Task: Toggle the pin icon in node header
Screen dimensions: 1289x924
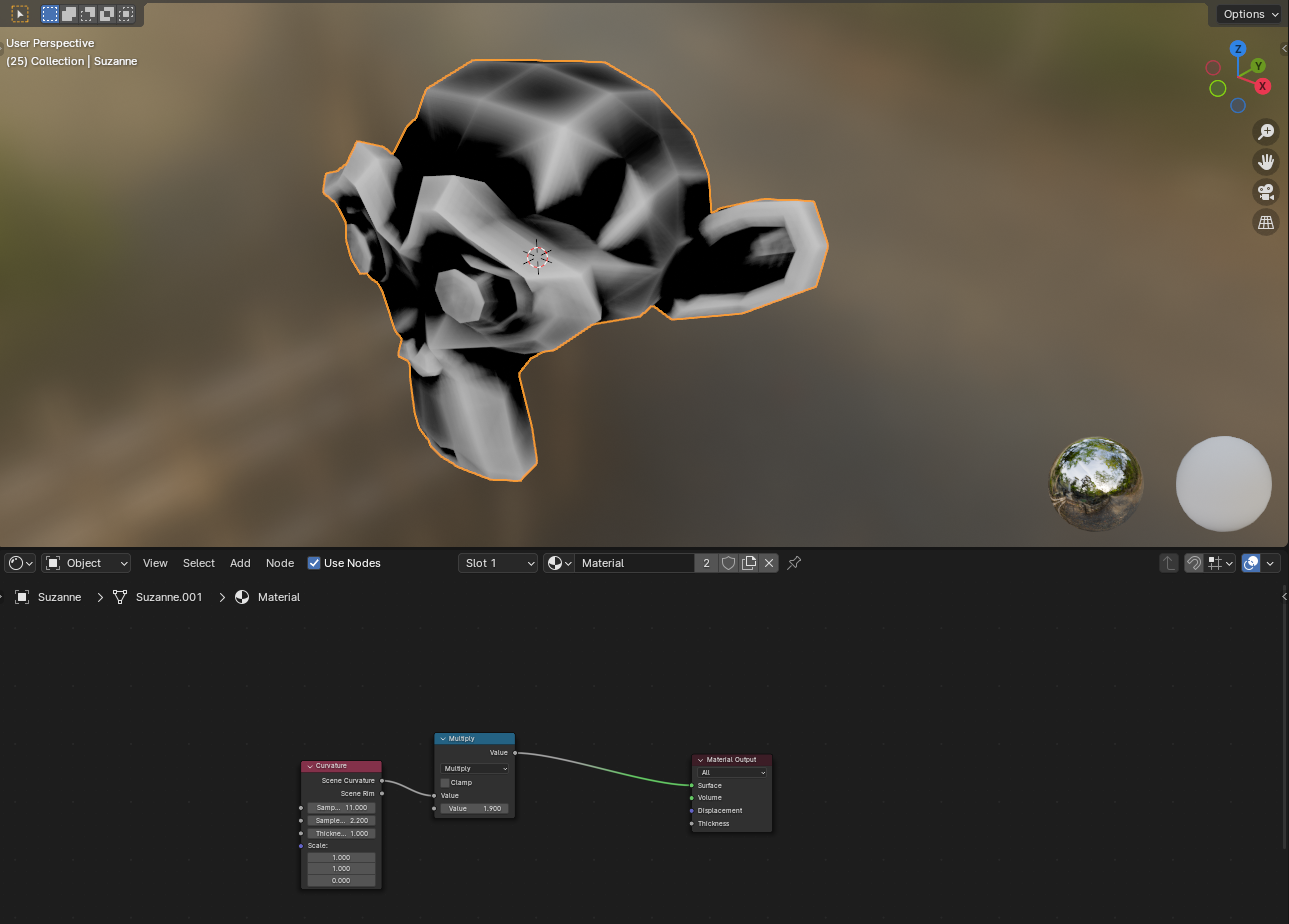Action: [794, 563]
